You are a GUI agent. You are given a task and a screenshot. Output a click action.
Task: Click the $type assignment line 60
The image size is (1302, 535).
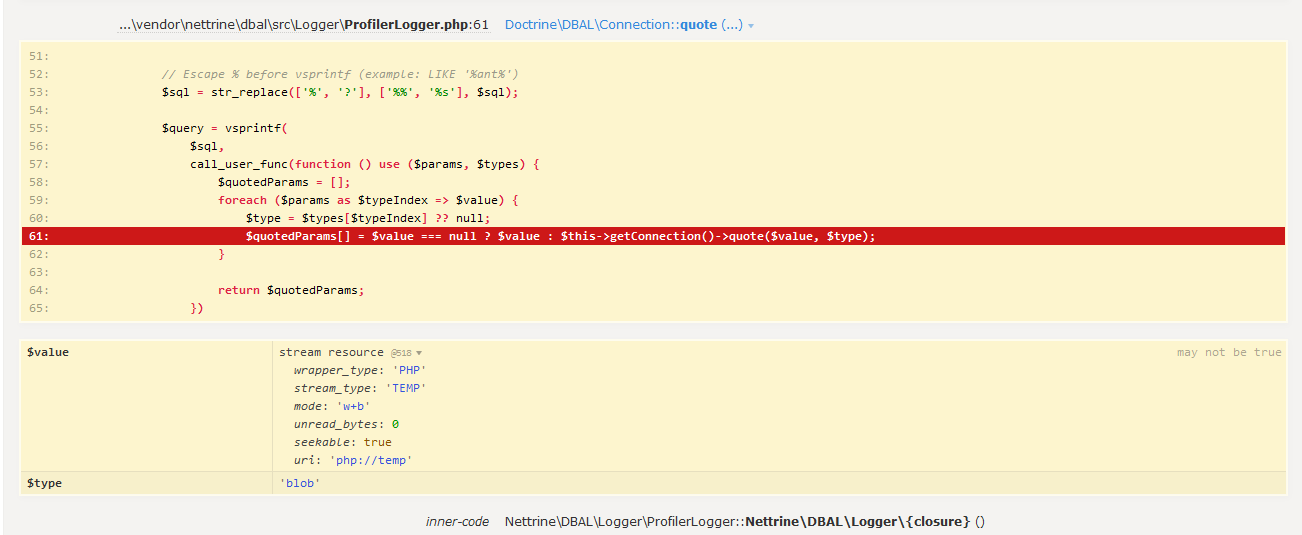click(368, 218)
